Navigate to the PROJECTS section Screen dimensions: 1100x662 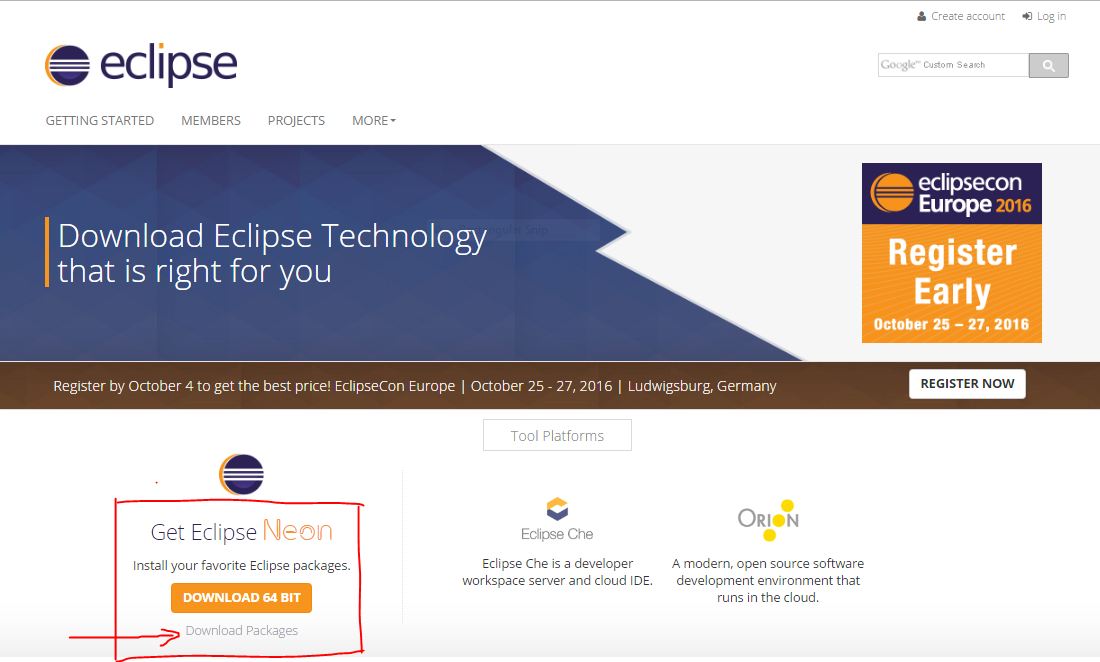(x=296, y=120)
